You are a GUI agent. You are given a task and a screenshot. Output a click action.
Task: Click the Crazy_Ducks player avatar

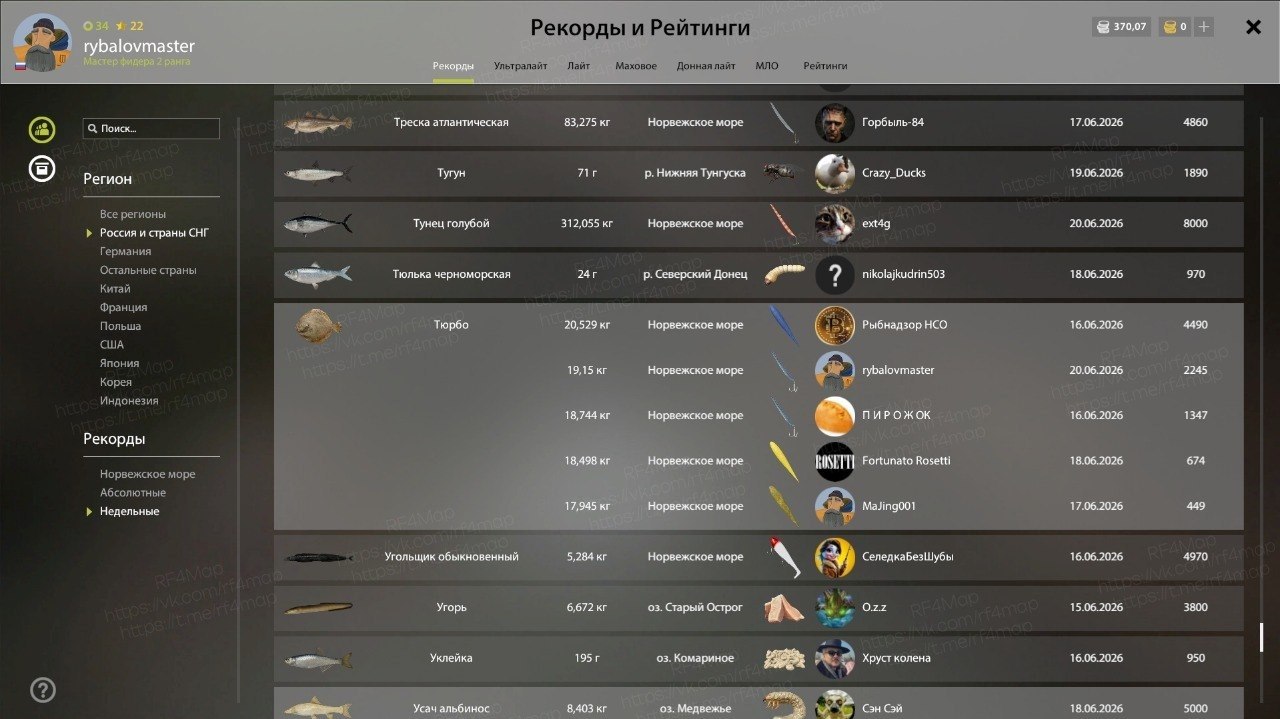click(834, 173)
